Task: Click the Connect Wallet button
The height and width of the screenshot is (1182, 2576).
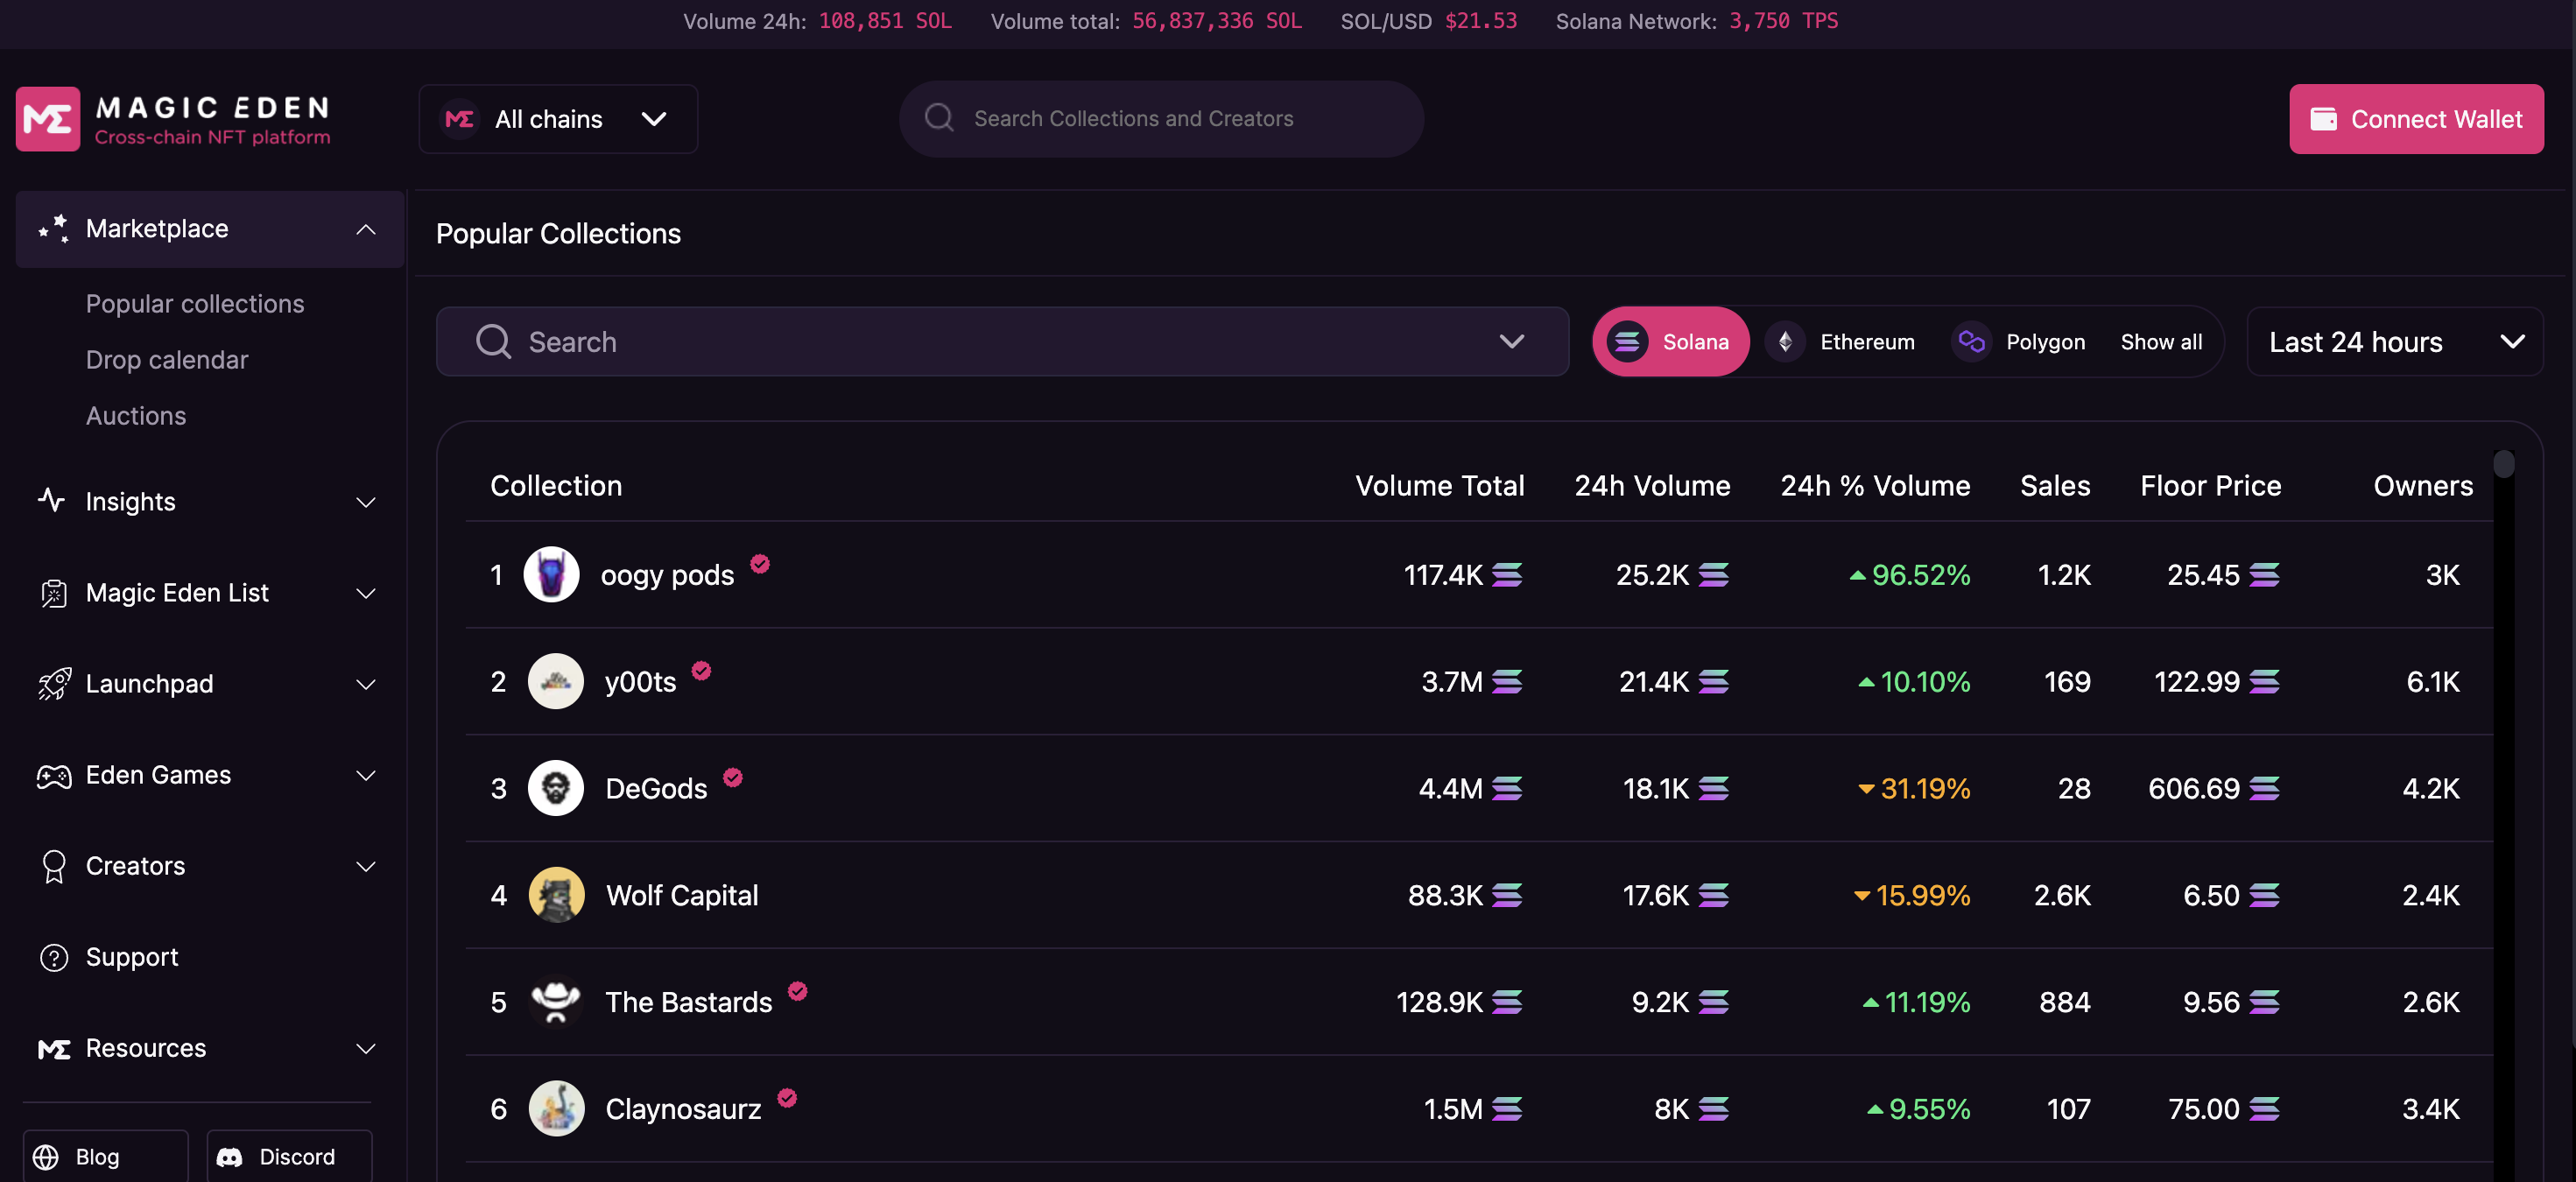Action: (x=2416, y=119)
